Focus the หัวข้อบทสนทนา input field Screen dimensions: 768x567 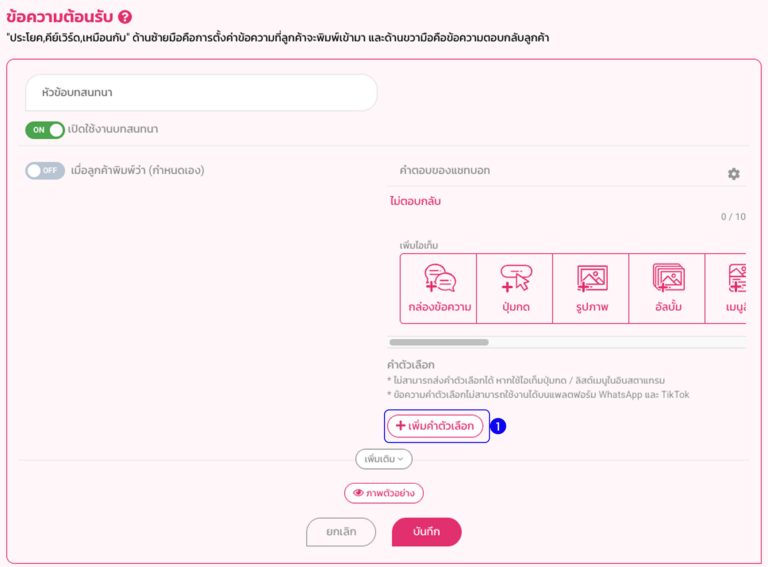(x=201, y=93)
